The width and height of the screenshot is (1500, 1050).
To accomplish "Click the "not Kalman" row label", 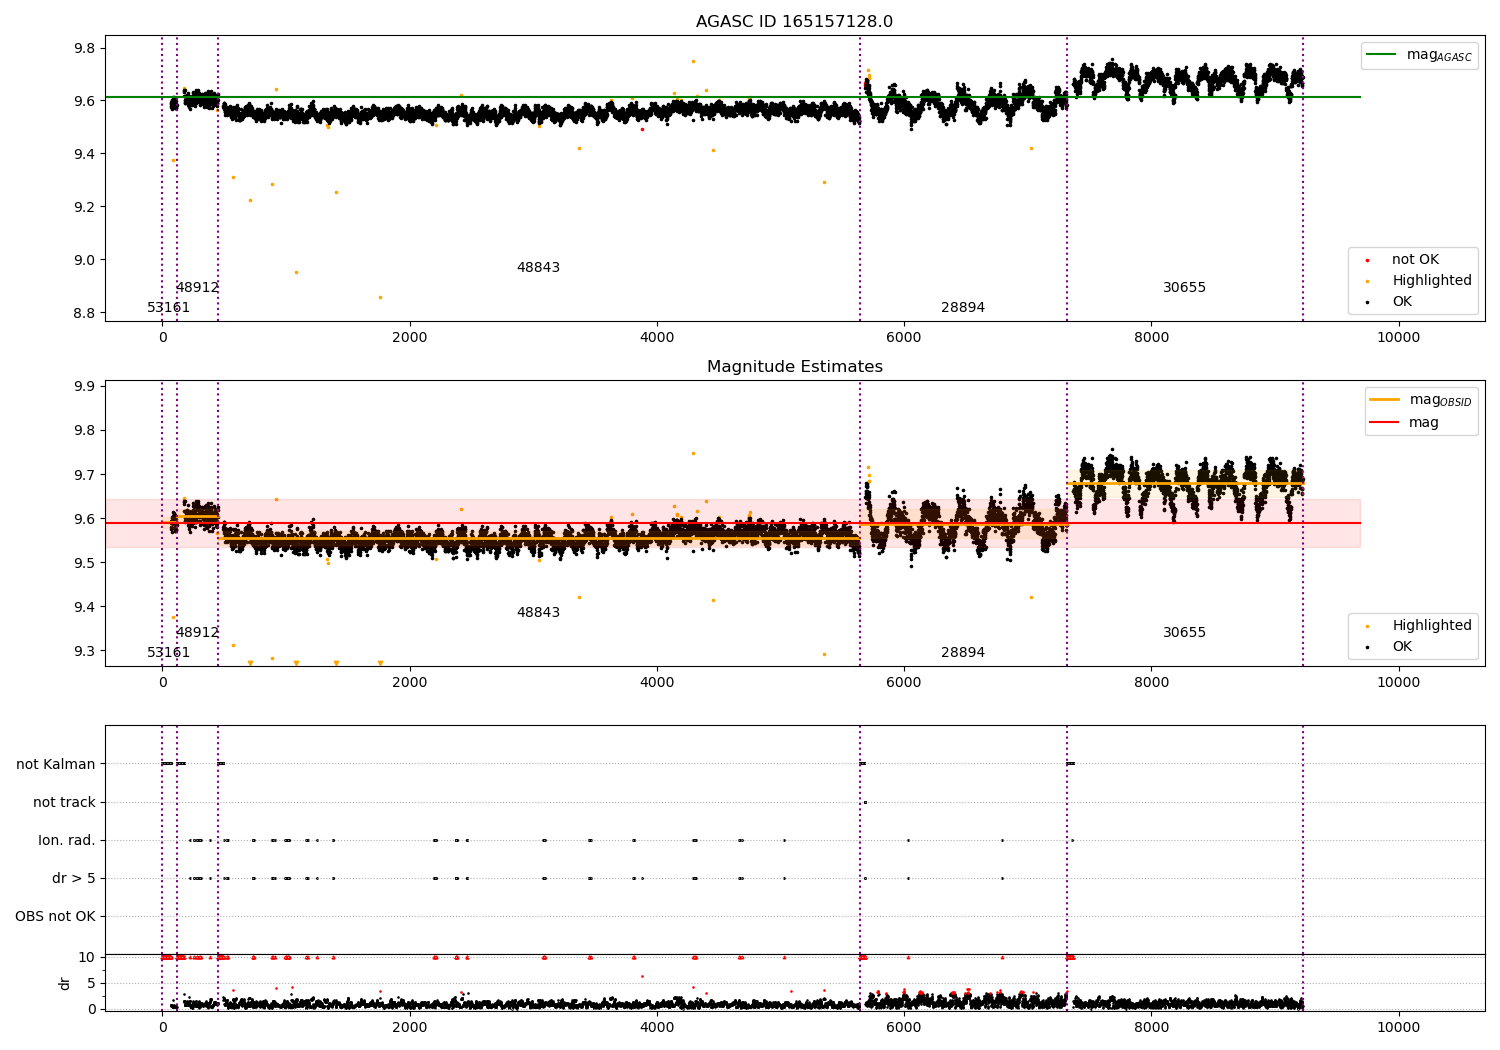I will 56,764.
